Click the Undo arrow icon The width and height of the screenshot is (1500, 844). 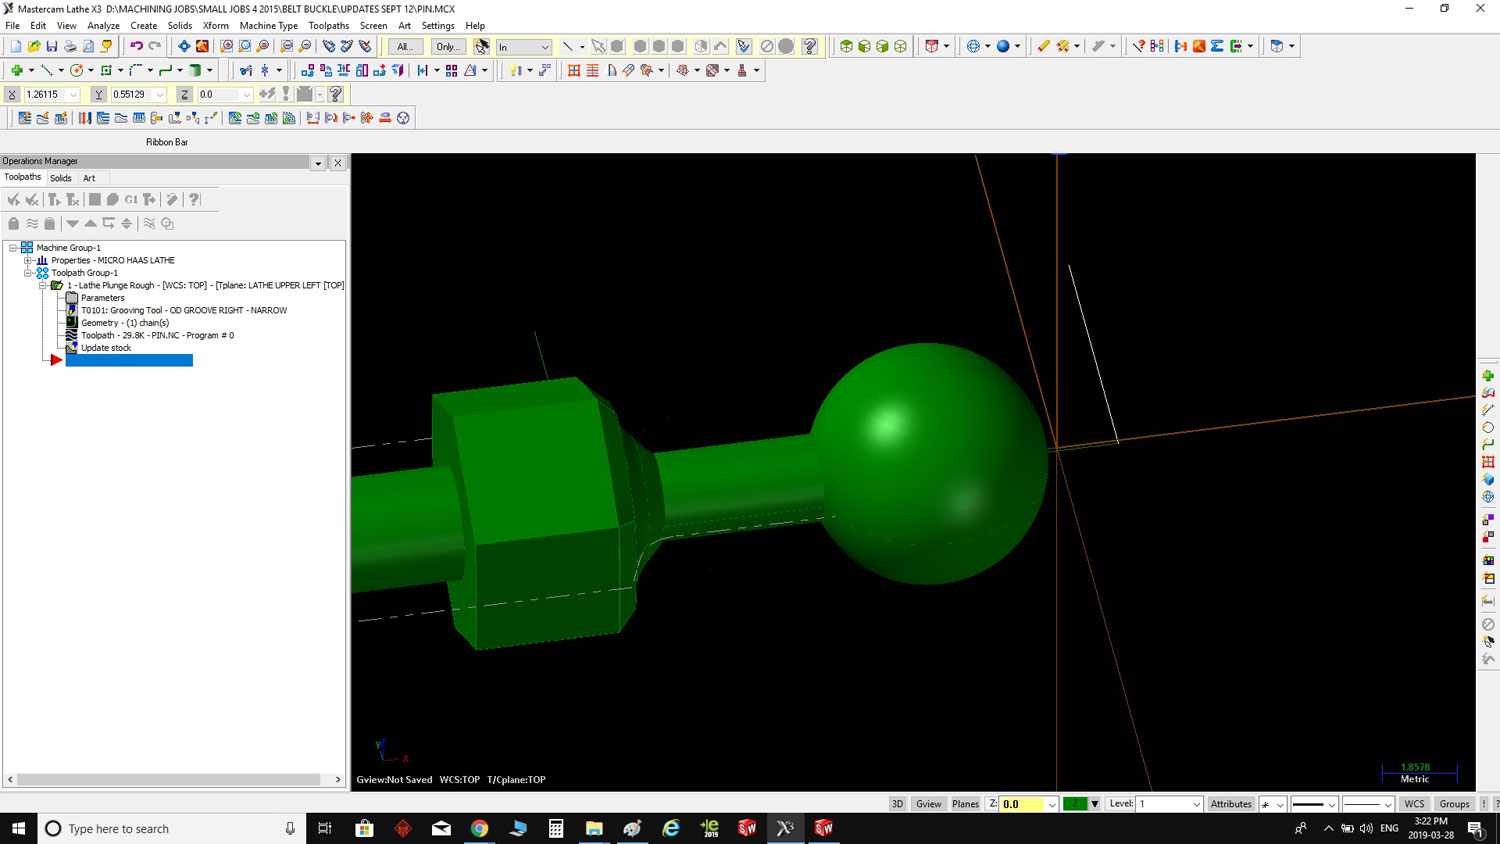point(136,46)
